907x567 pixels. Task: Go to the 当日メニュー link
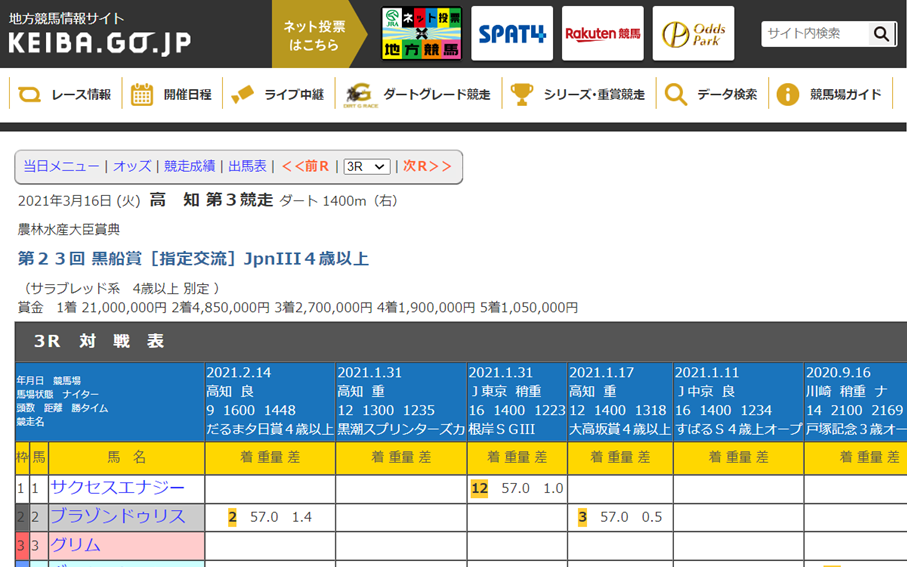[61, 166]
